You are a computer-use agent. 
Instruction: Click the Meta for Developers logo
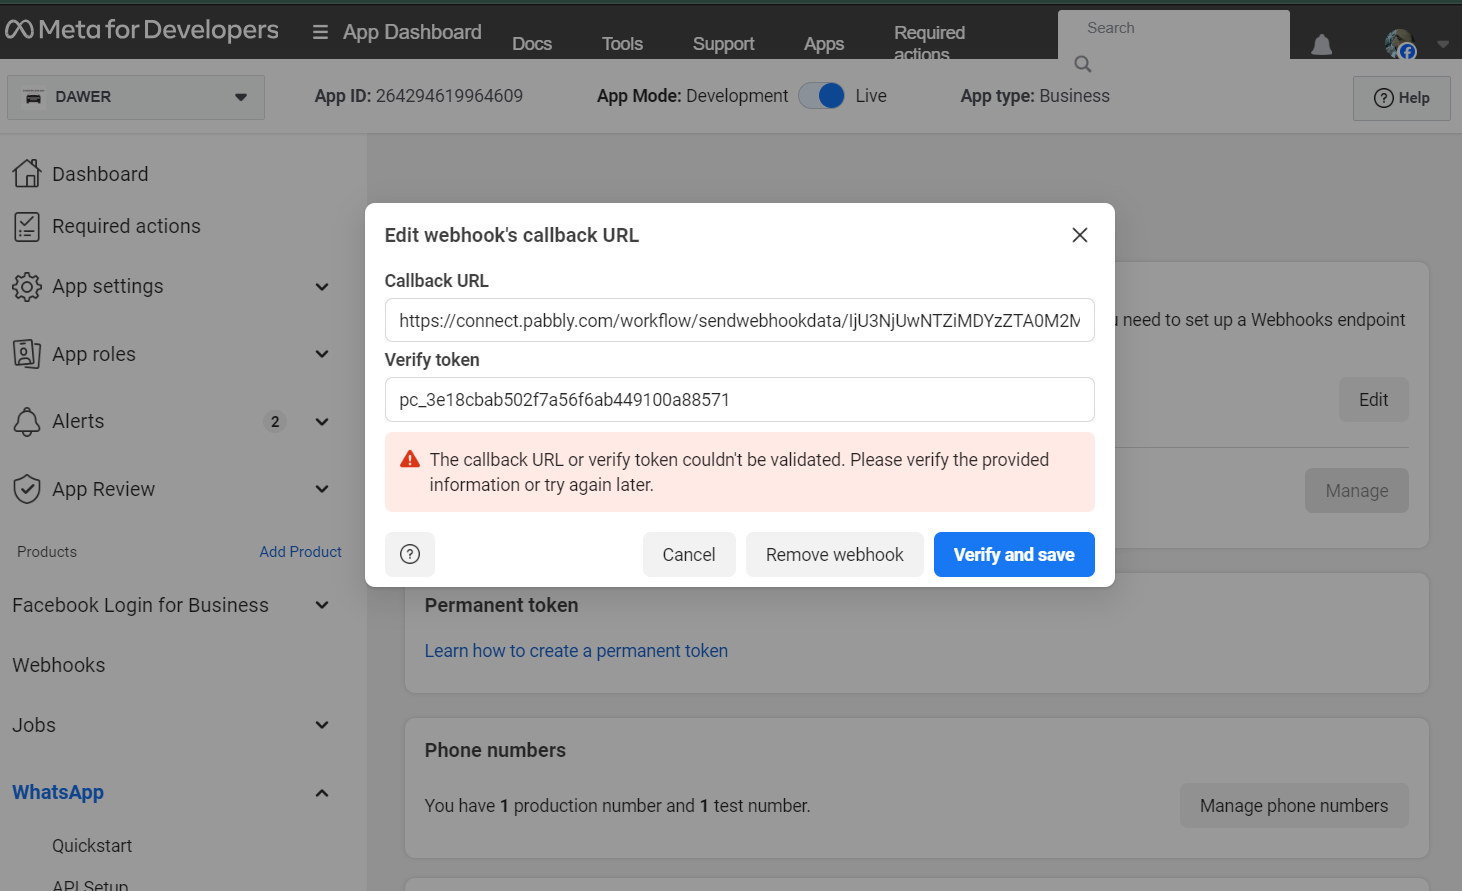(142, 30)
